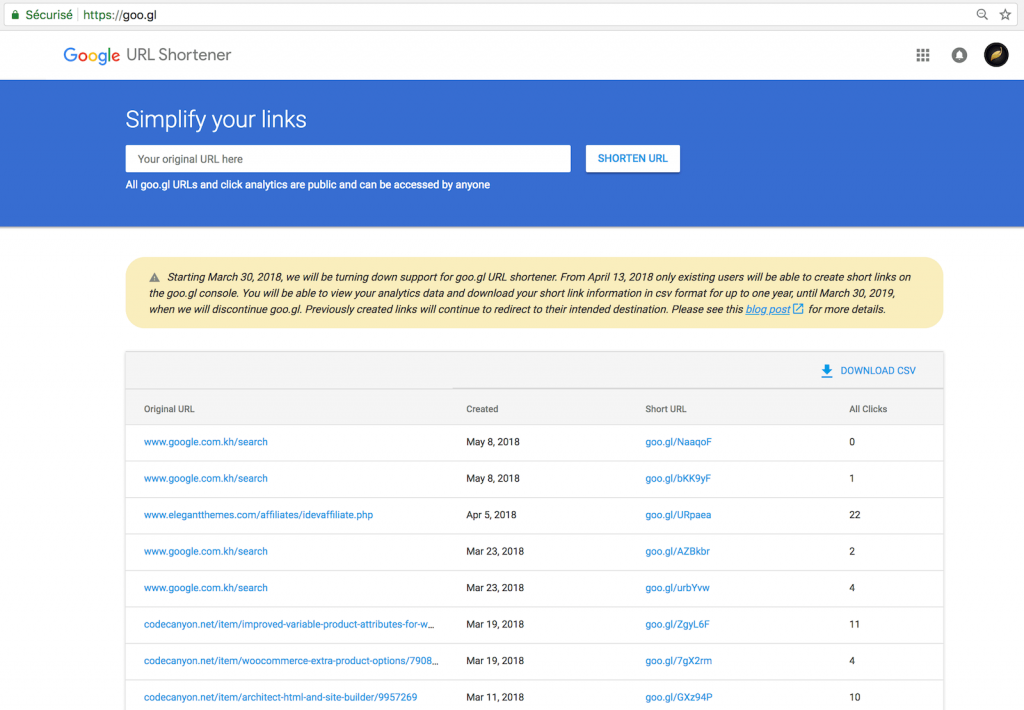Download link data via DOWNLOAD CSV
The image size is (1024, 710).
(x=879, y=371)
